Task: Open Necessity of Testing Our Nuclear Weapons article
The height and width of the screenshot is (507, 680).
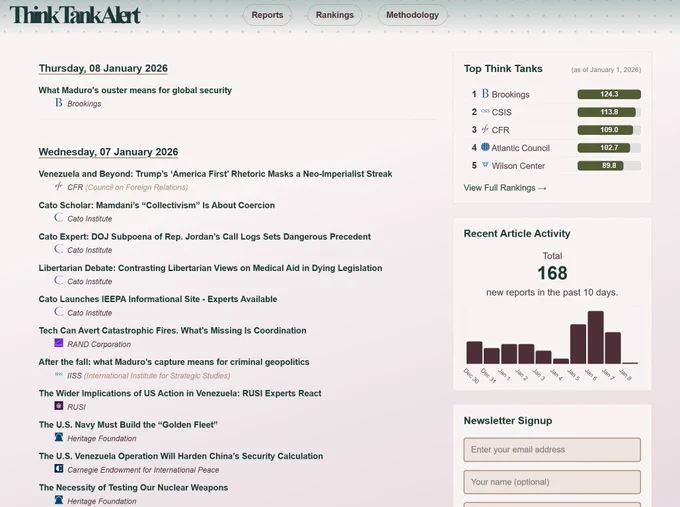Action: (133, 487)
